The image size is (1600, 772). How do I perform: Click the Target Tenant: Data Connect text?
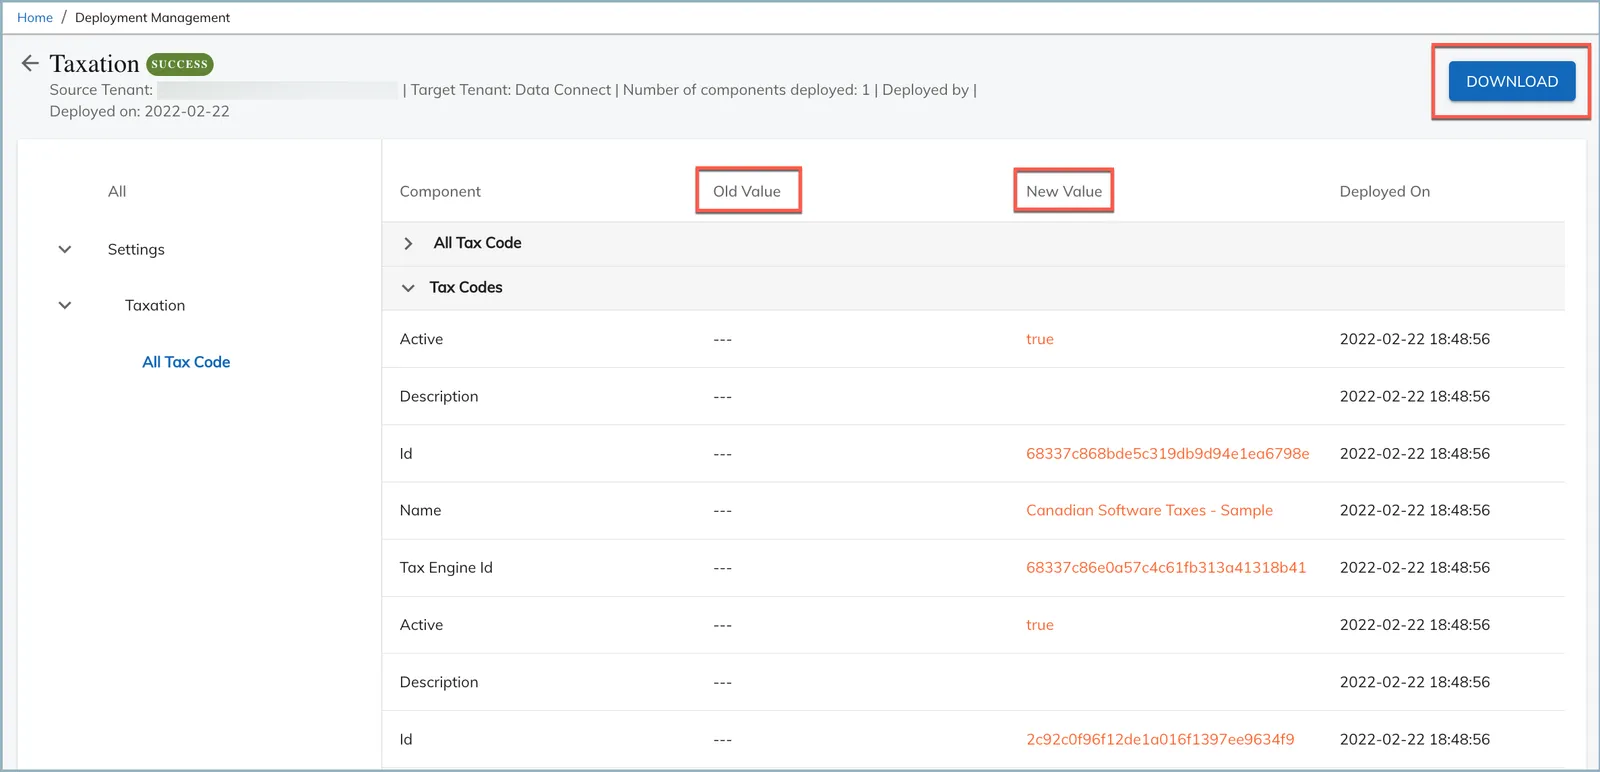point(511,90)
